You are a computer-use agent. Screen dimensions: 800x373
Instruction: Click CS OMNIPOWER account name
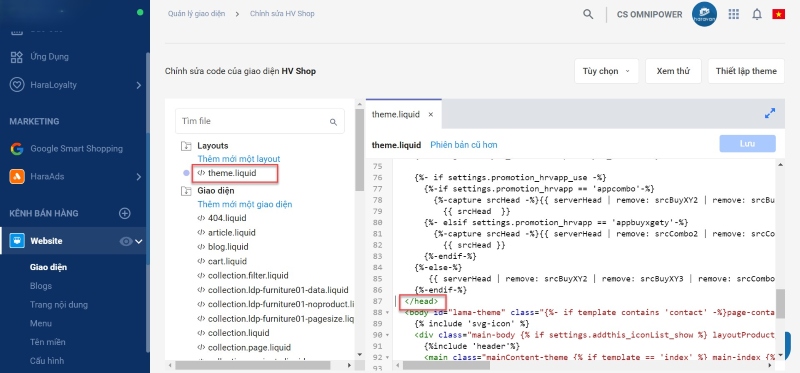[649, 14]
